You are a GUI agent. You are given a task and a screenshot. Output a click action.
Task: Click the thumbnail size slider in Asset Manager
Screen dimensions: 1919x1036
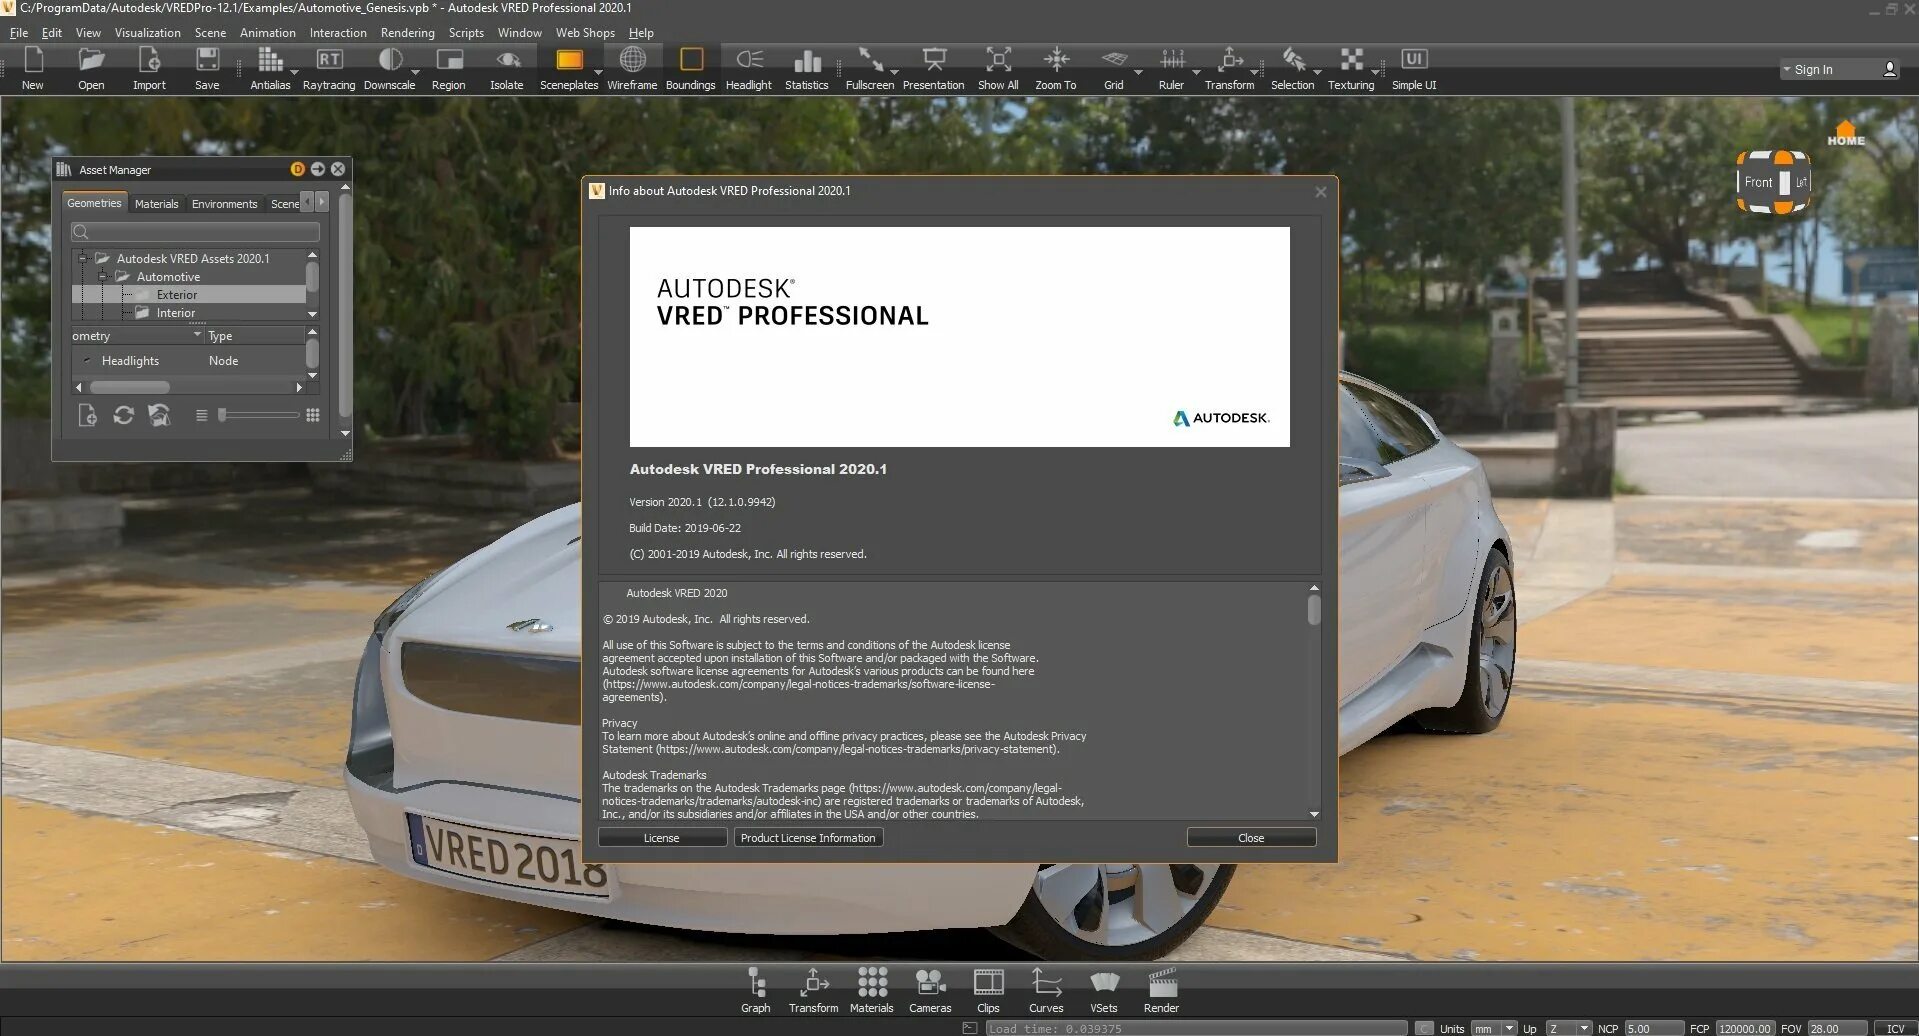pos(259,415)
